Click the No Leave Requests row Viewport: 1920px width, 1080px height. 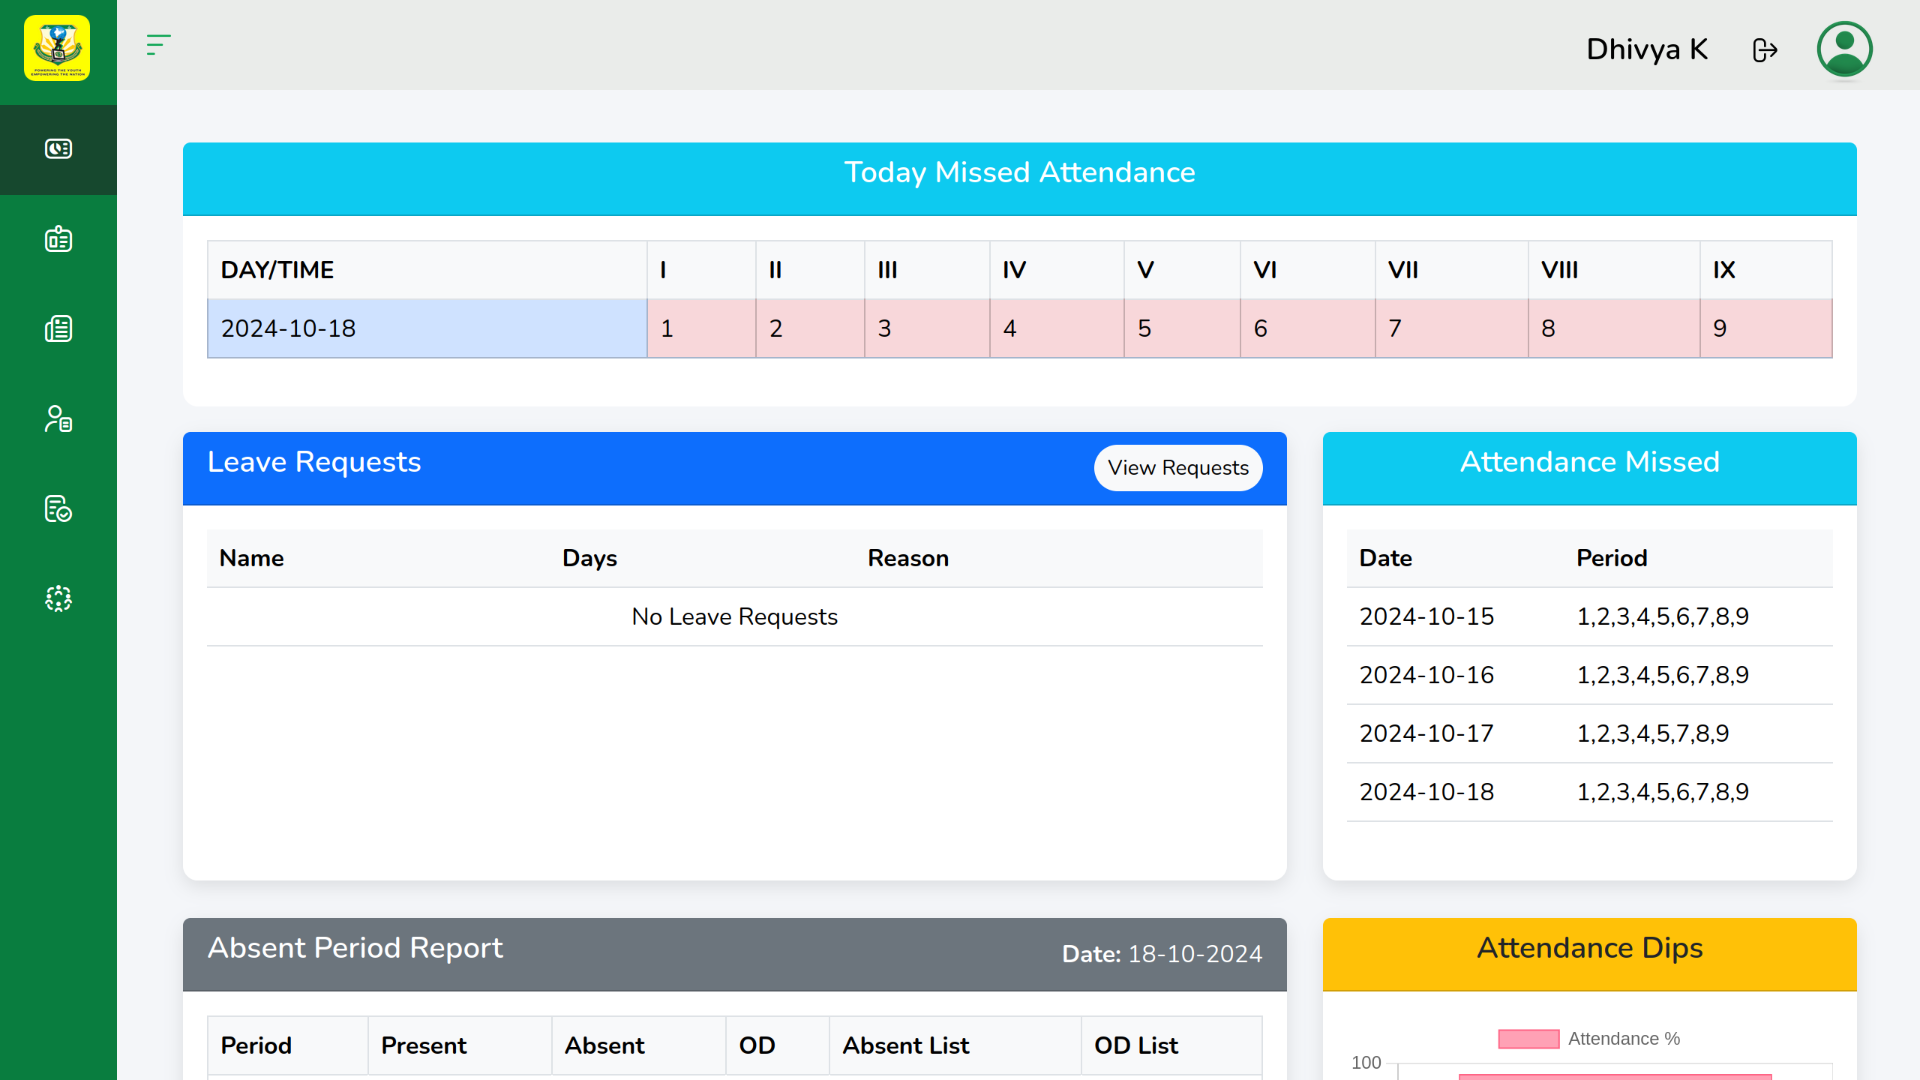pos(734,616)
